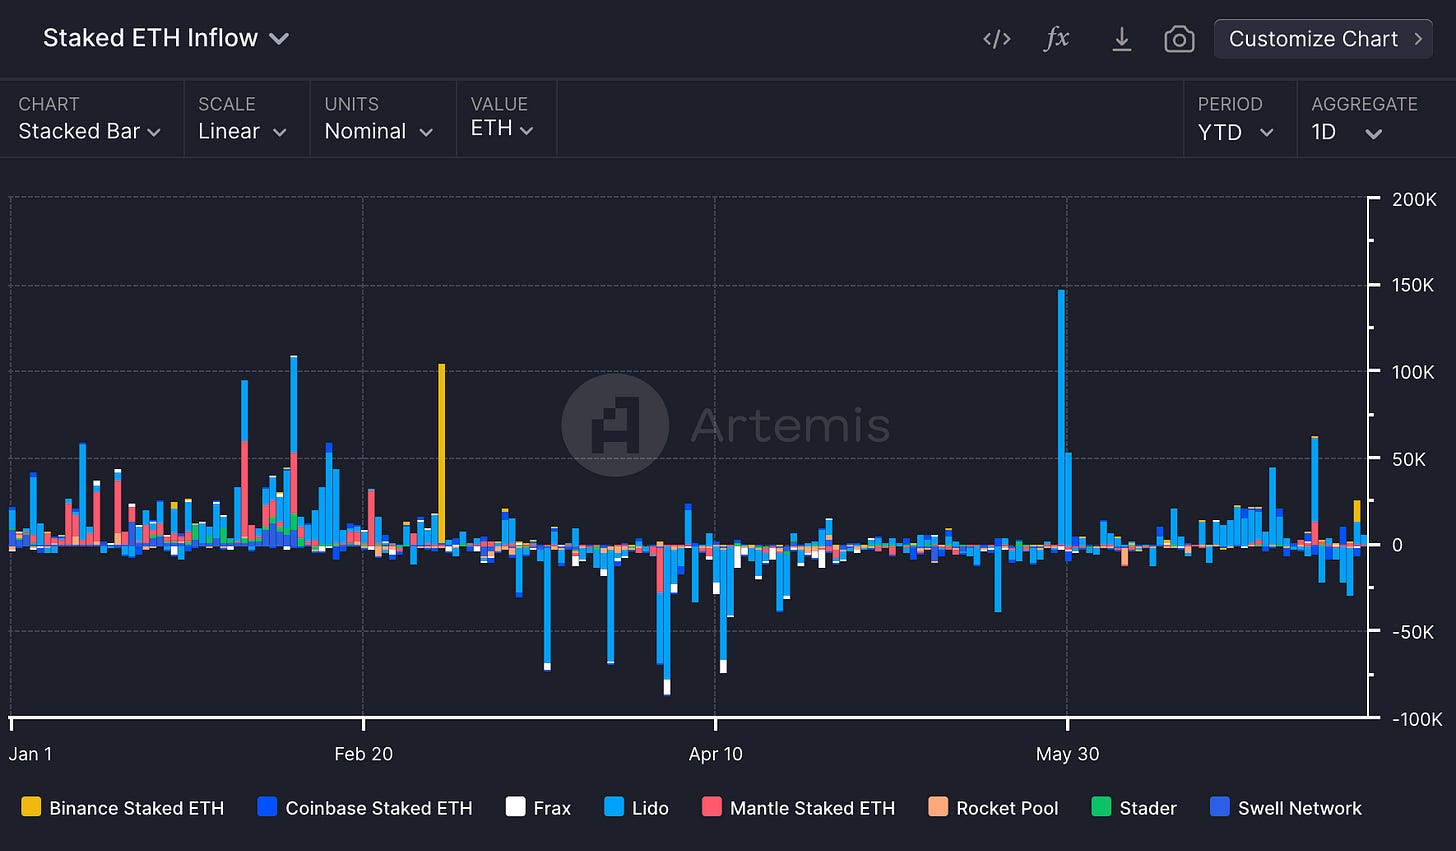
Task: Click the Binance Staked ETH legend label
Action: point(137,808)
